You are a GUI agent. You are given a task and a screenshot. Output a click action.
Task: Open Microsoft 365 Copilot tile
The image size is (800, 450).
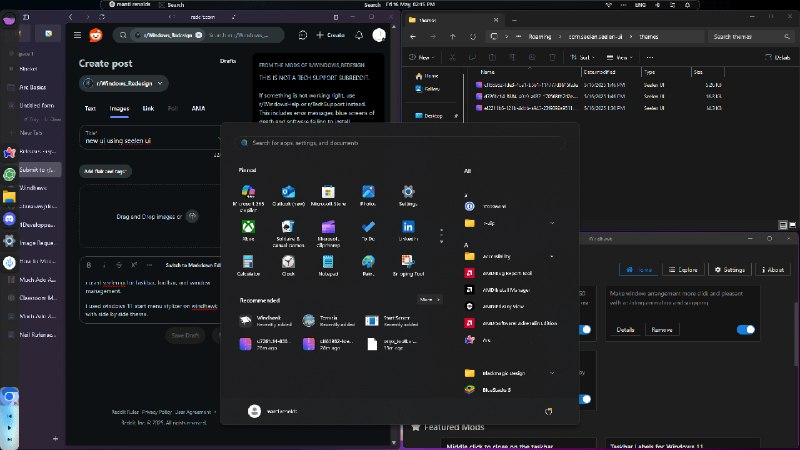click(x=248, y=198)
